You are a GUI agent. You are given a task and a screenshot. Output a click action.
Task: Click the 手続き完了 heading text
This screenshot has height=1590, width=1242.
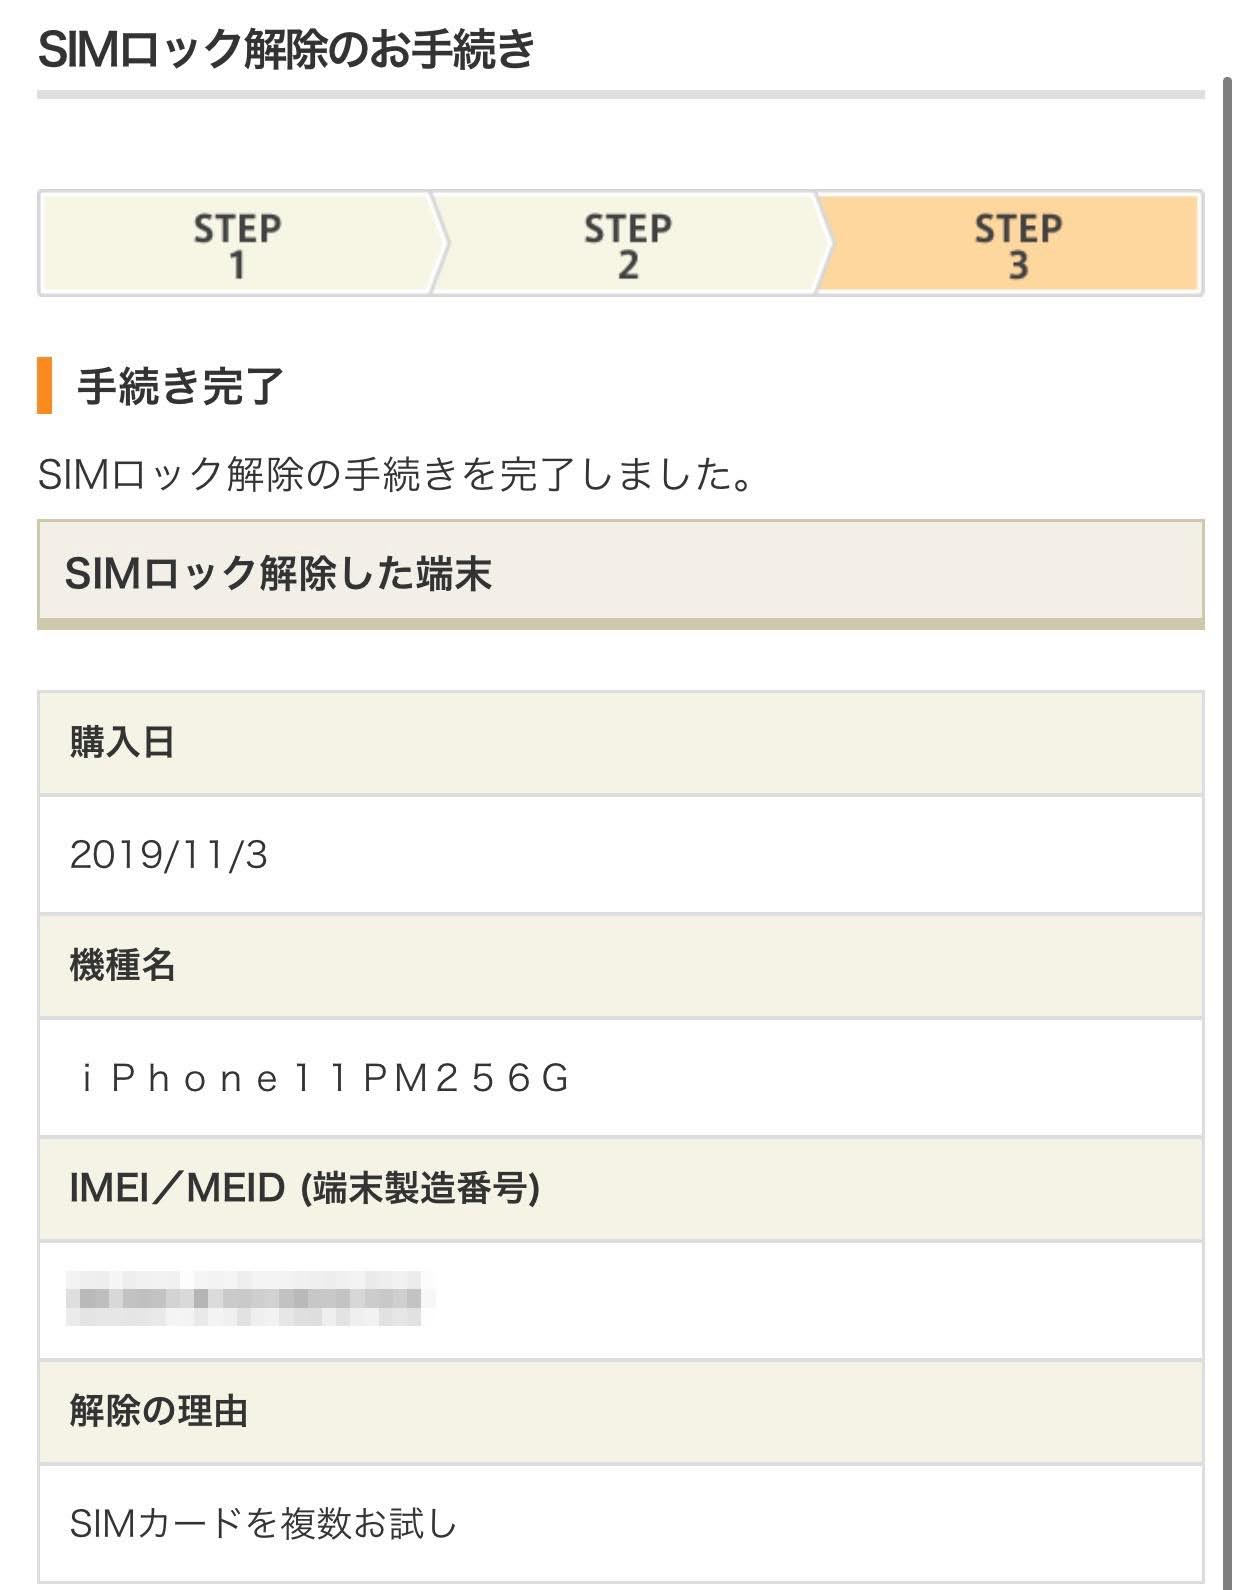[181, 386]
